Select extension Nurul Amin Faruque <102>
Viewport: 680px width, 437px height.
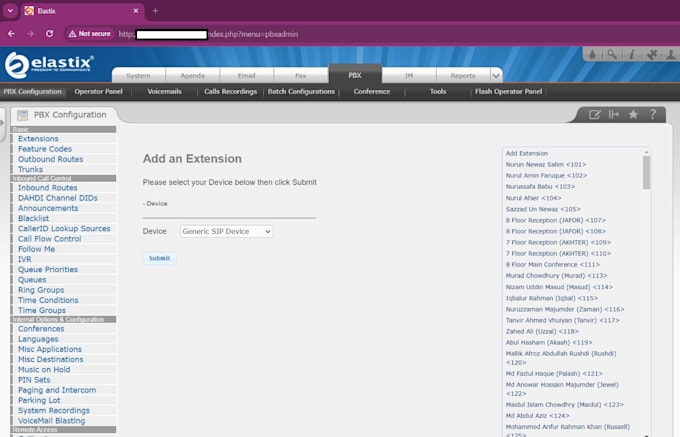(x=546, y=175)
